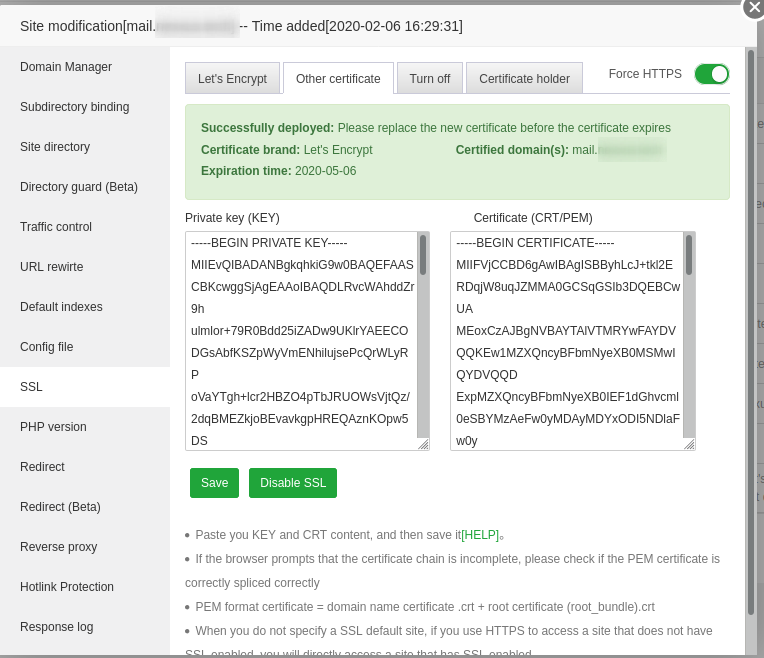Show the Hotlink Protection settings

pyautogui.click(x=67, y=587)
